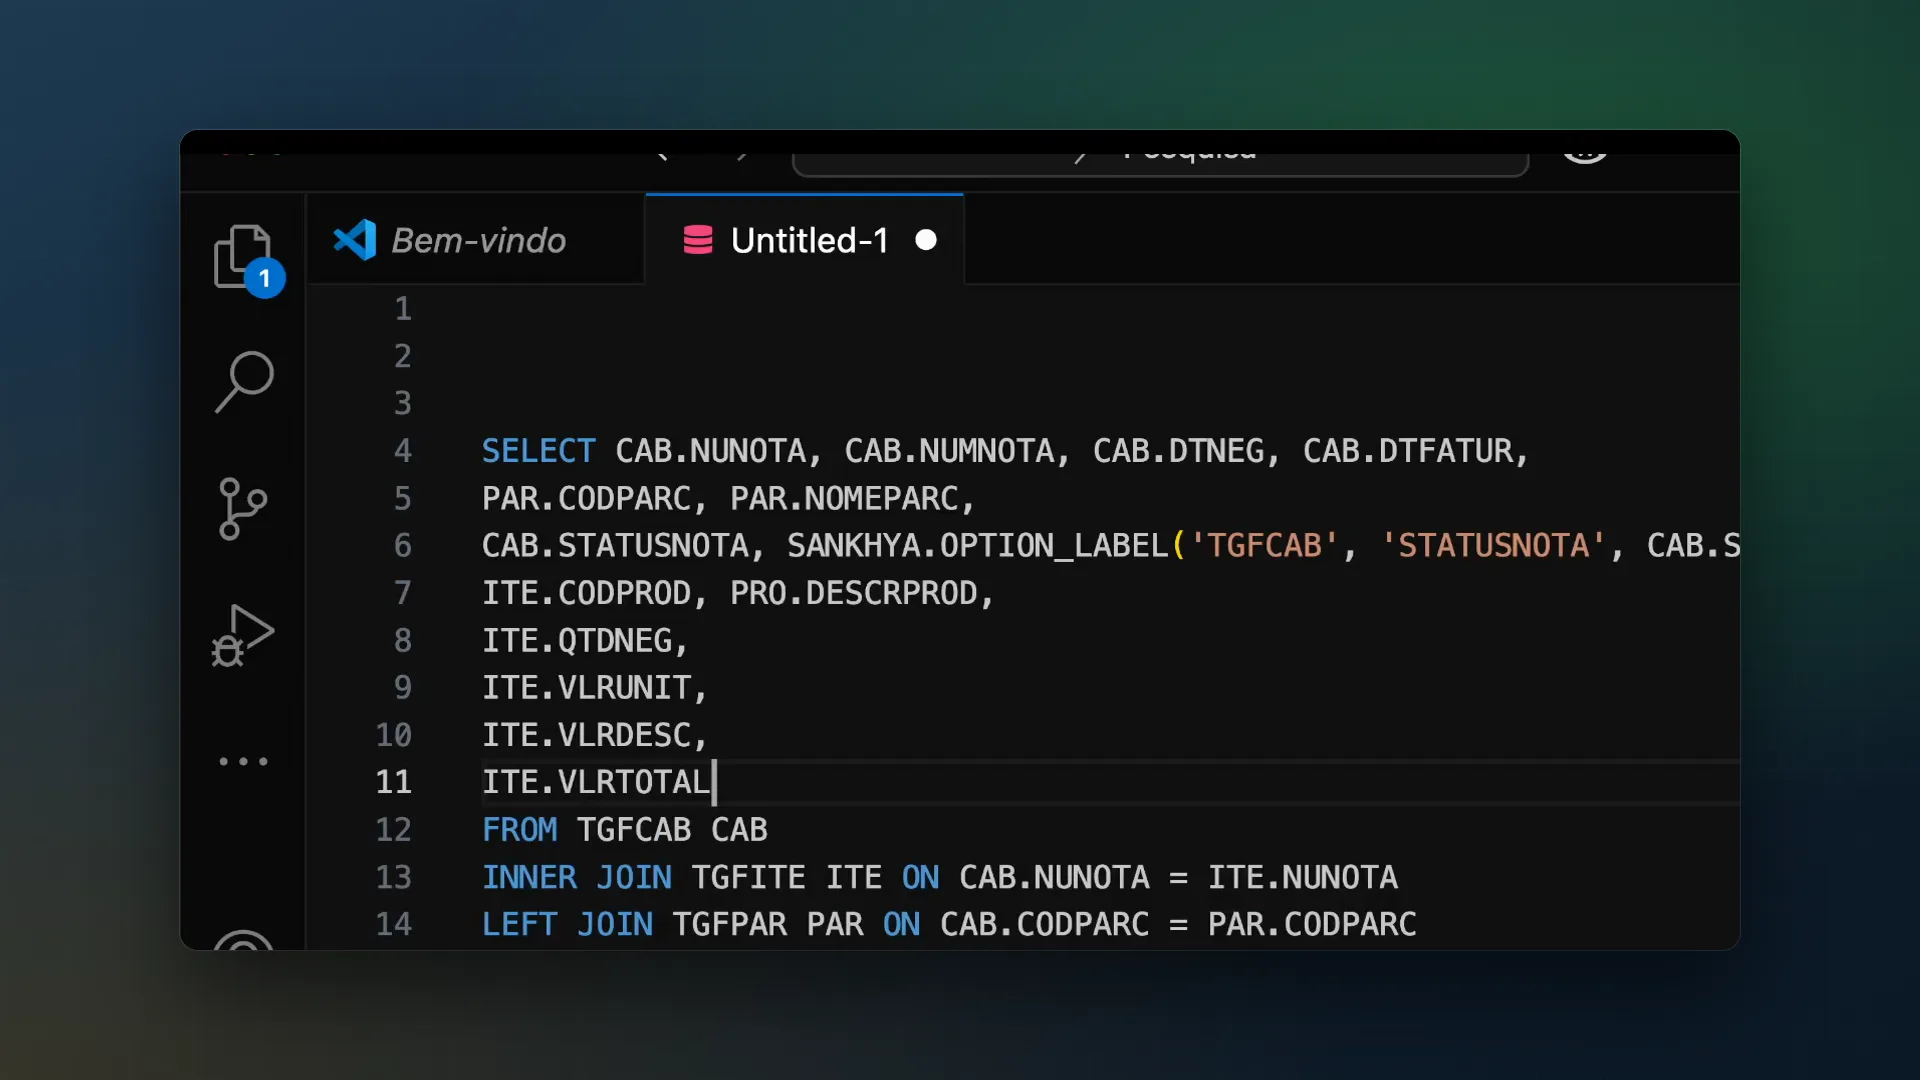Click SANKHYA.OPTION_LABEL on line 6
The height and width of the screenshot is (1080, 1920).
[x=977, y=546]
